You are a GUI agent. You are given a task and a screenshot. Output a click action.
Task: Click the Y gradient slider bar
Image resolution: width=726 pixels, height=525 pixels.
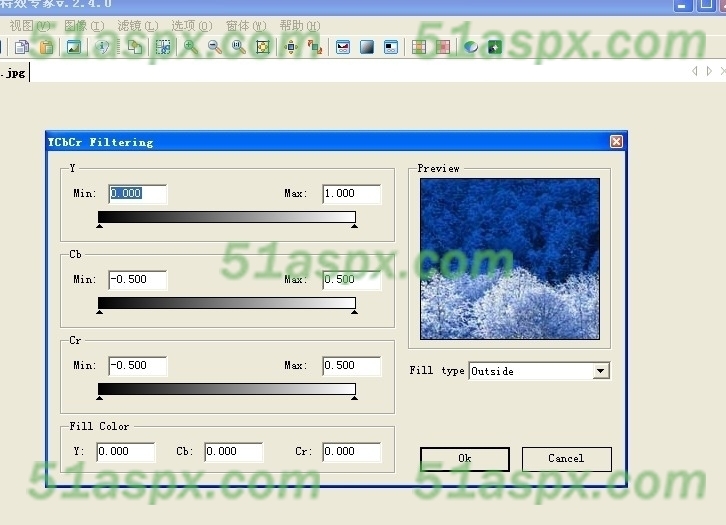coord(227,217)
